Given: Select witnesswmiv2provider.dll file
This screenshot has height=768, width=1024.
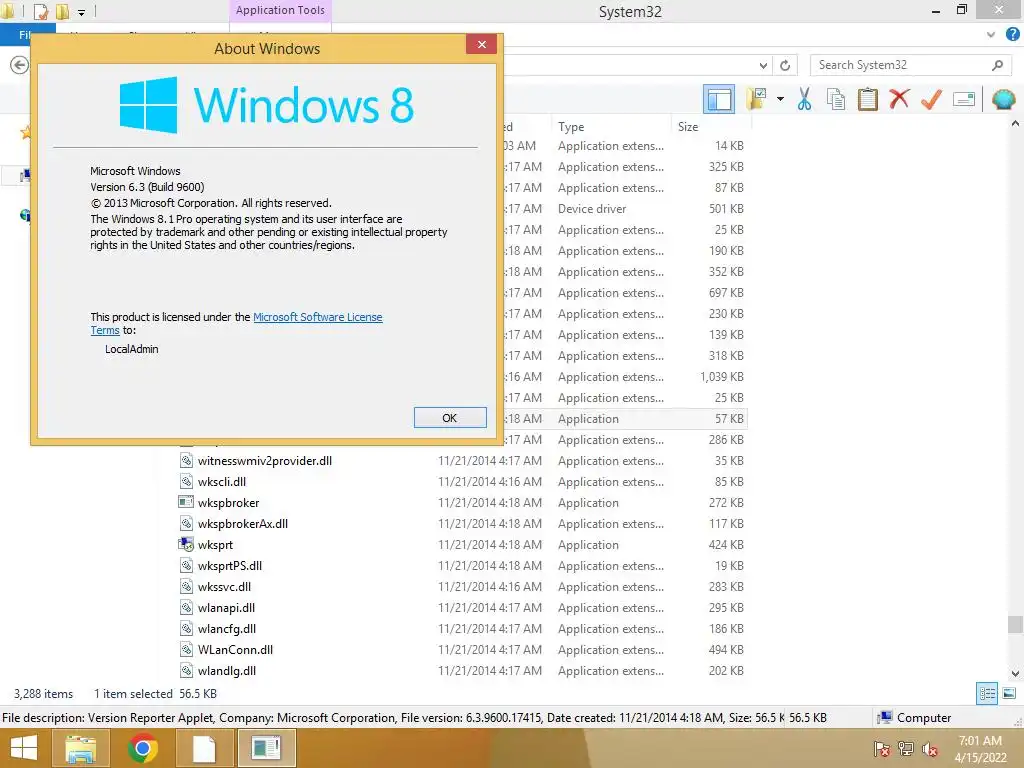Looking at the screenshot, I should pyautogui.click(x=264, y=460).
